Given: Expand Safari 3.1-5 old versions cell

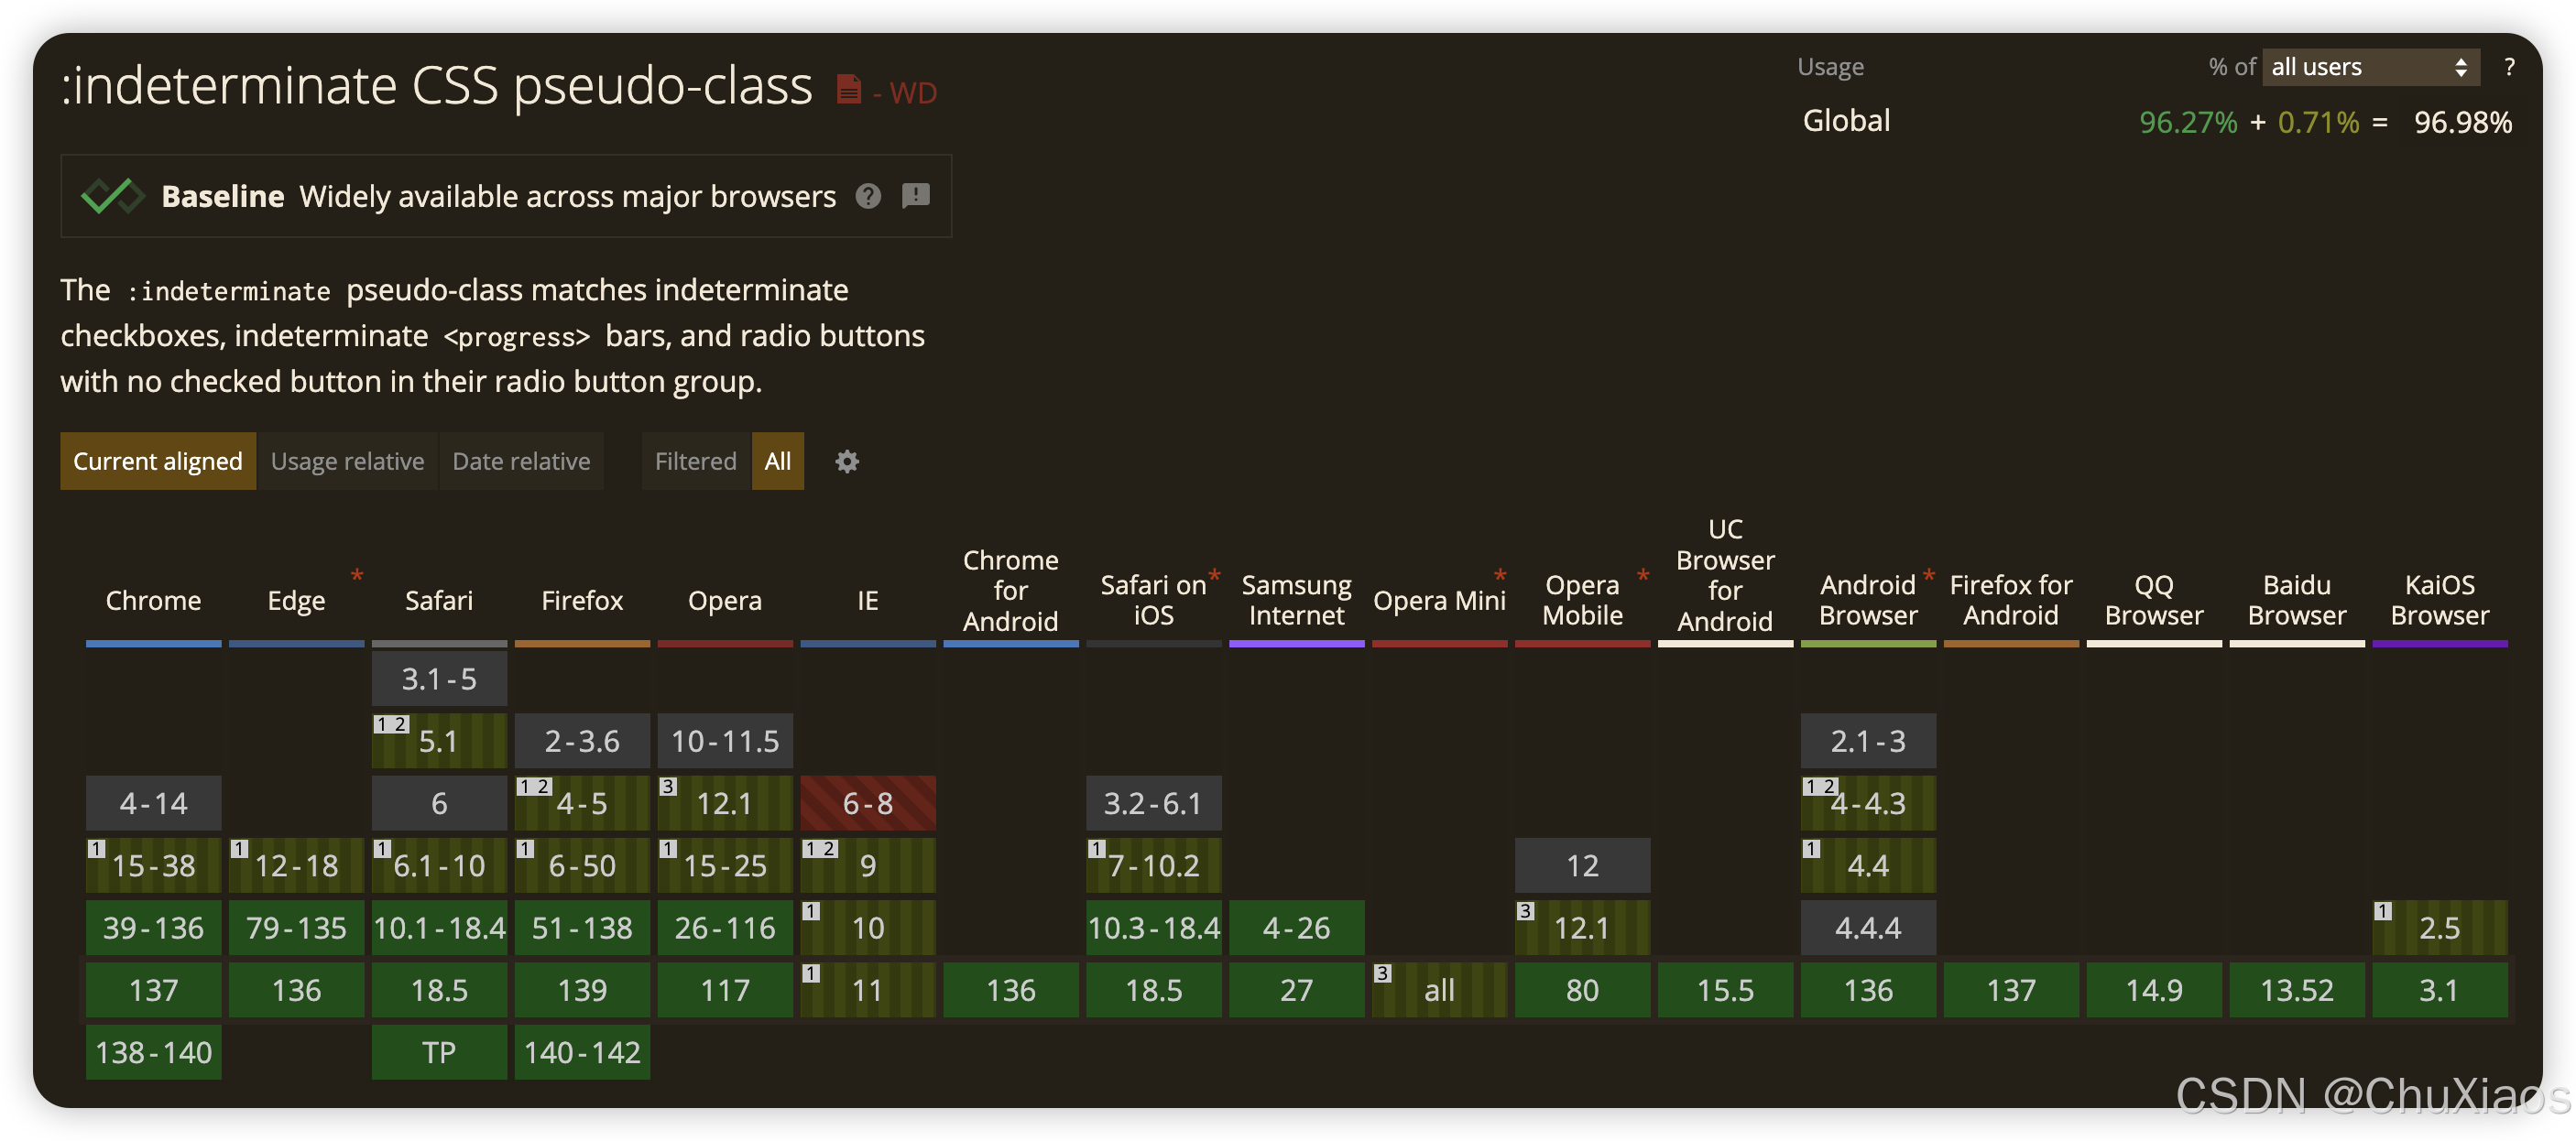Looking at the screenshot, I should [x=439, y=679].
